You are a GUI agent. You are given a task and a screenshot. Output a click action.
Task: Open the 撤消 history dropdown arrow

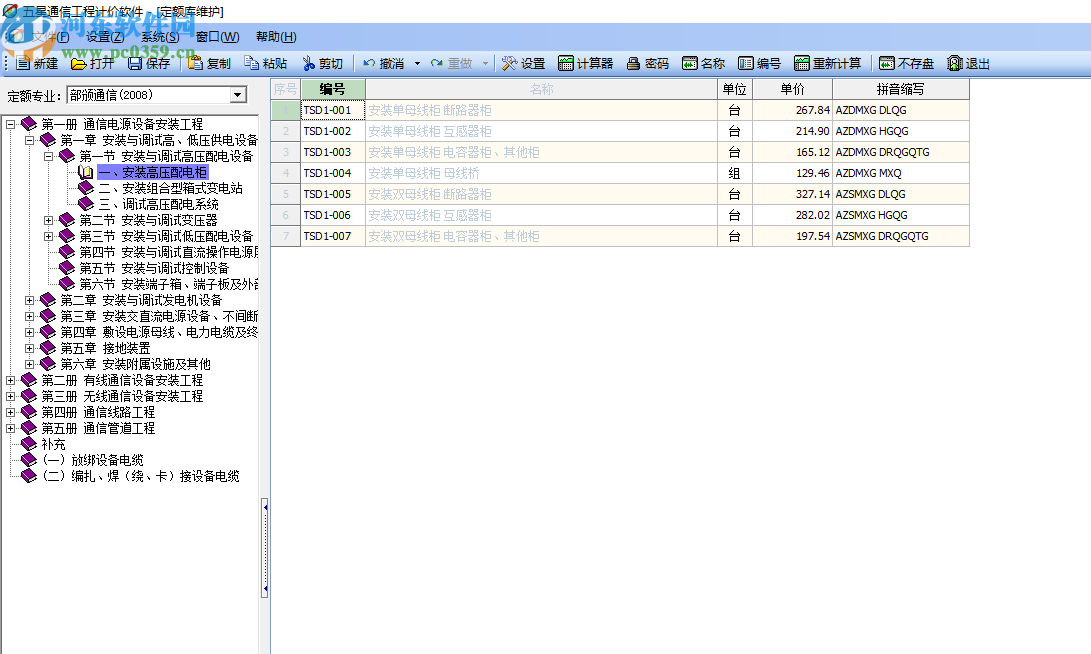(417, 63)
